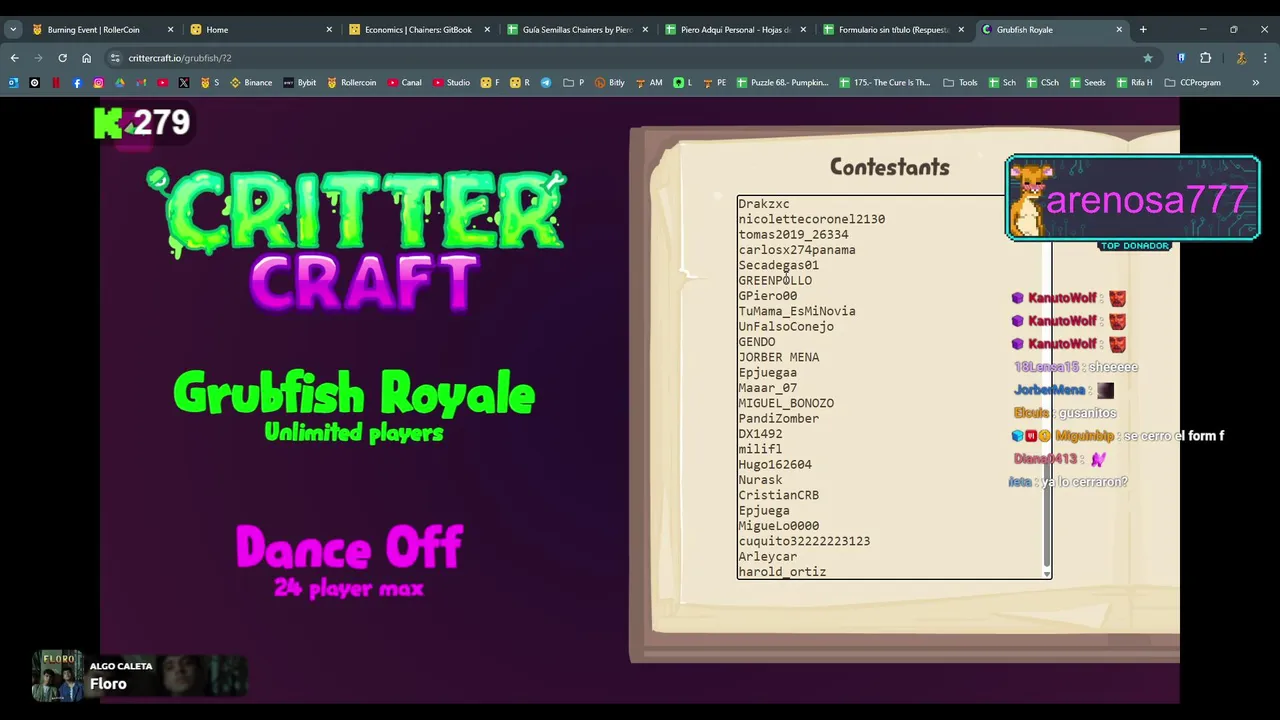
Task: Select the Grubfish Royale game mode
Action: pyautogui.click(x=354, y=405)
